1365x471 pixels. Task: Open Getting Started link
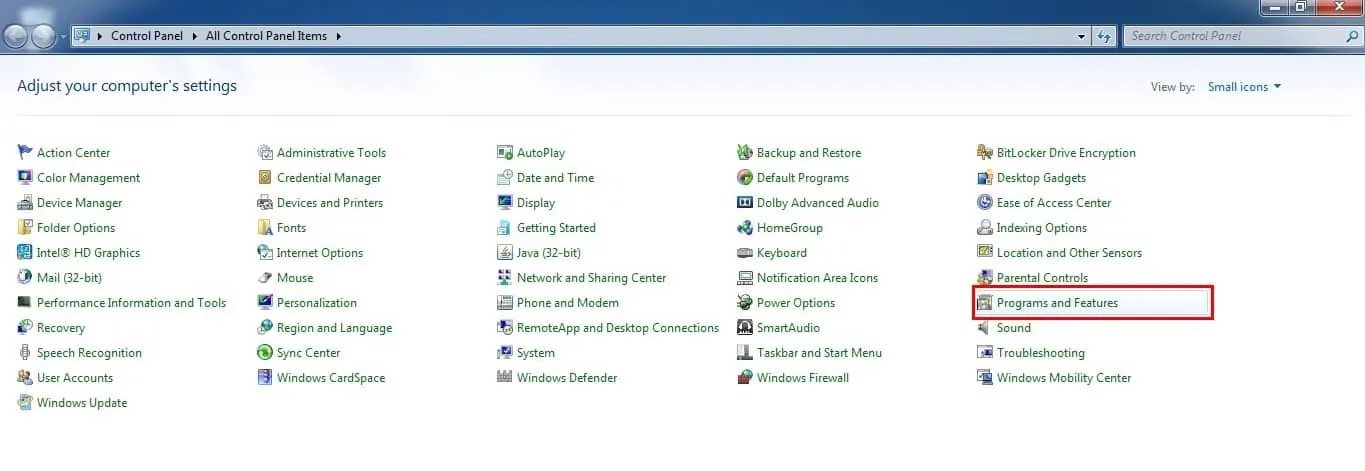pos(556,228)
